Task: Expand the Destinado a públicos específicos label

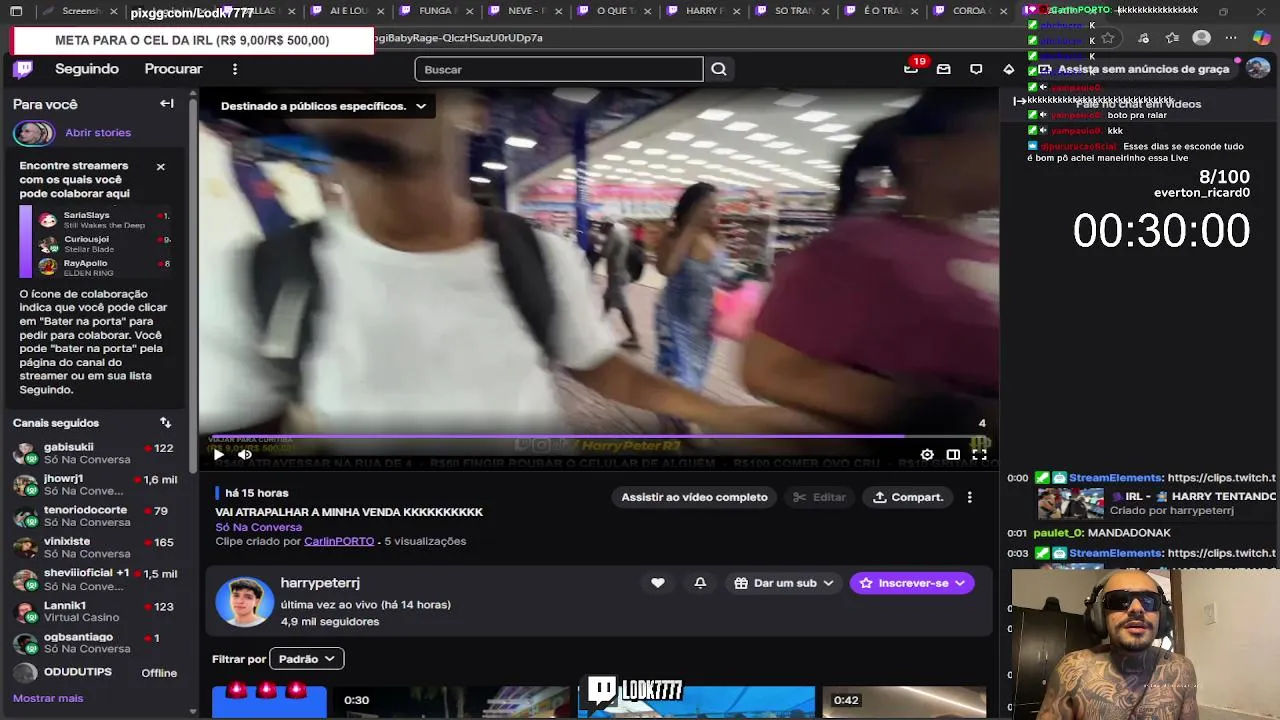Action: [323, 106]
